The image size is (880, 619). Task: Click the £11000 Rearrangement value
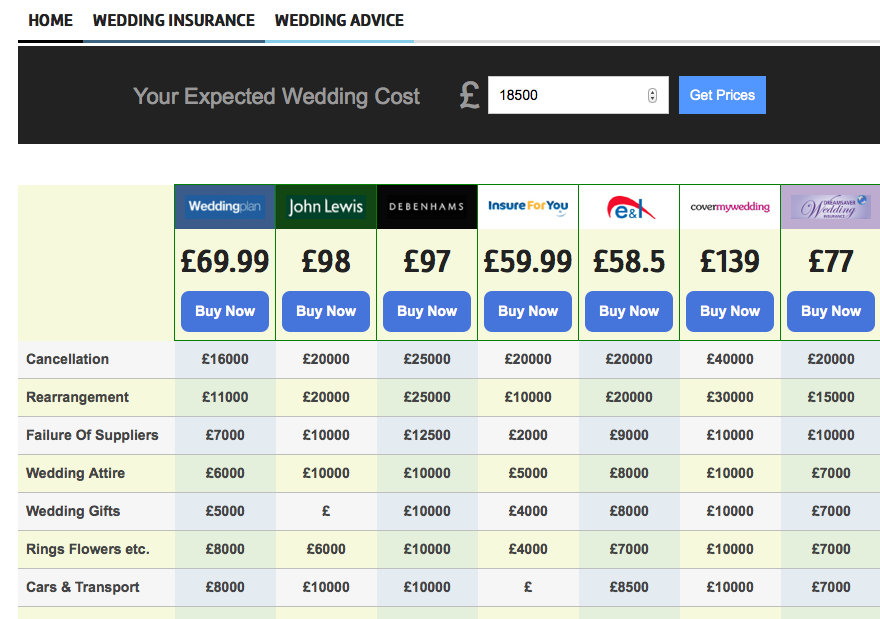coord(224,397)
